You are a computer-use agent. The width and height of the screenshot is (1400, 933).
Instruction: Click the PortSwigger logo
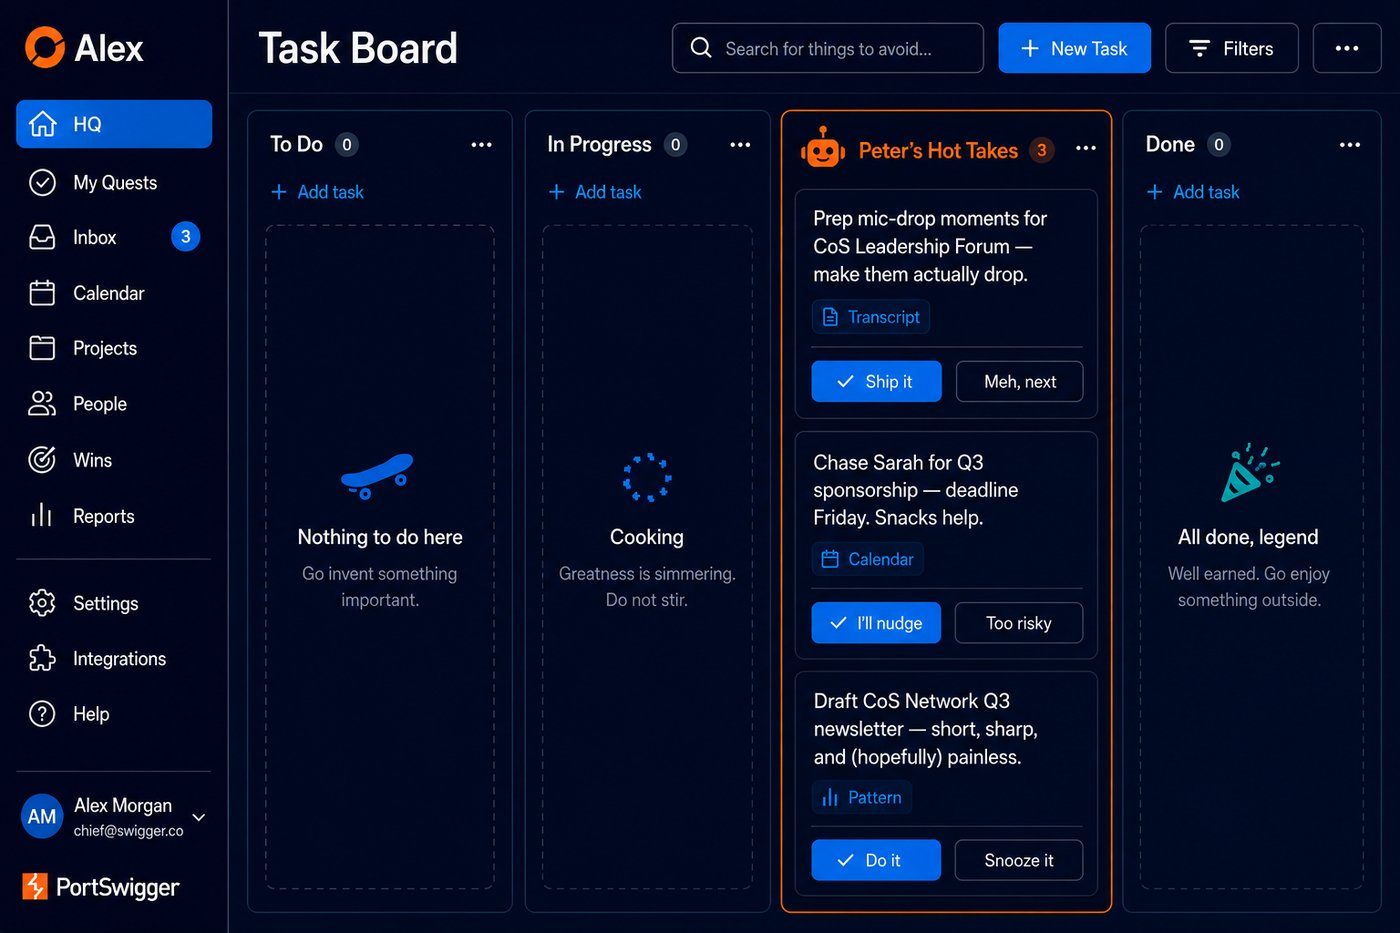(101, 887)
